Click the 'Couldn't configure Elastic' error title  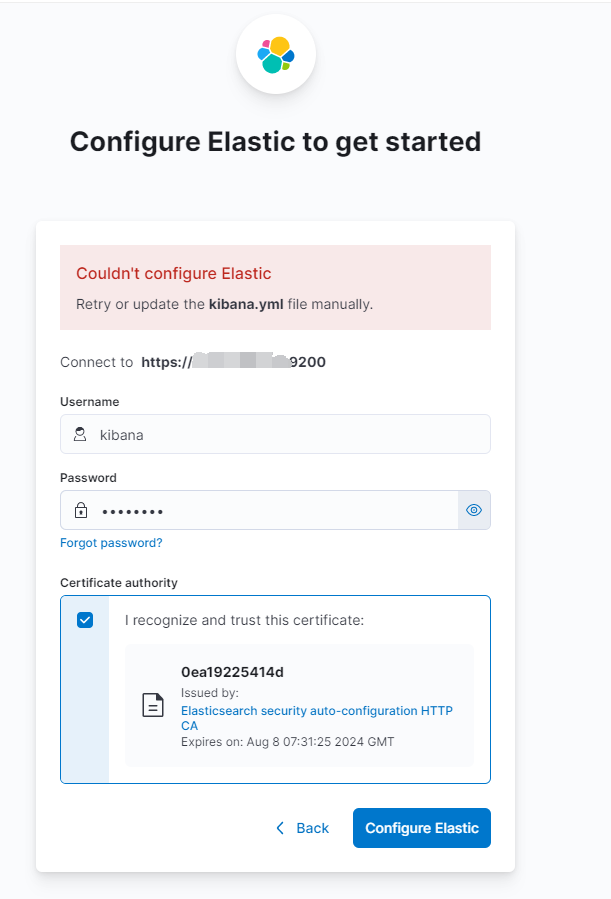(x=174, y=274)
